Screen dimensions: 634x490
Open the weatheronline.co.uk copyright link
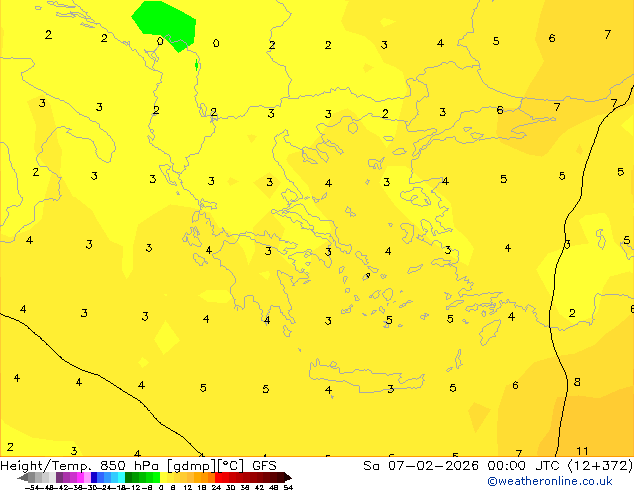[x=549, y=481]
